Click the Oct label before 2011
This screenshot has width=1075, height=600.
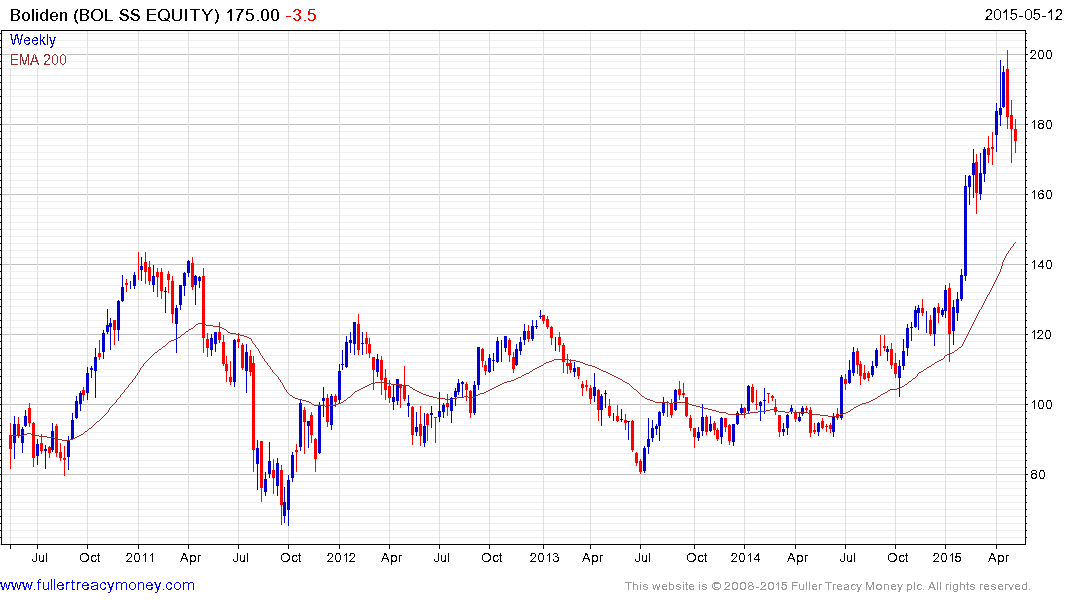pos(90,557)
